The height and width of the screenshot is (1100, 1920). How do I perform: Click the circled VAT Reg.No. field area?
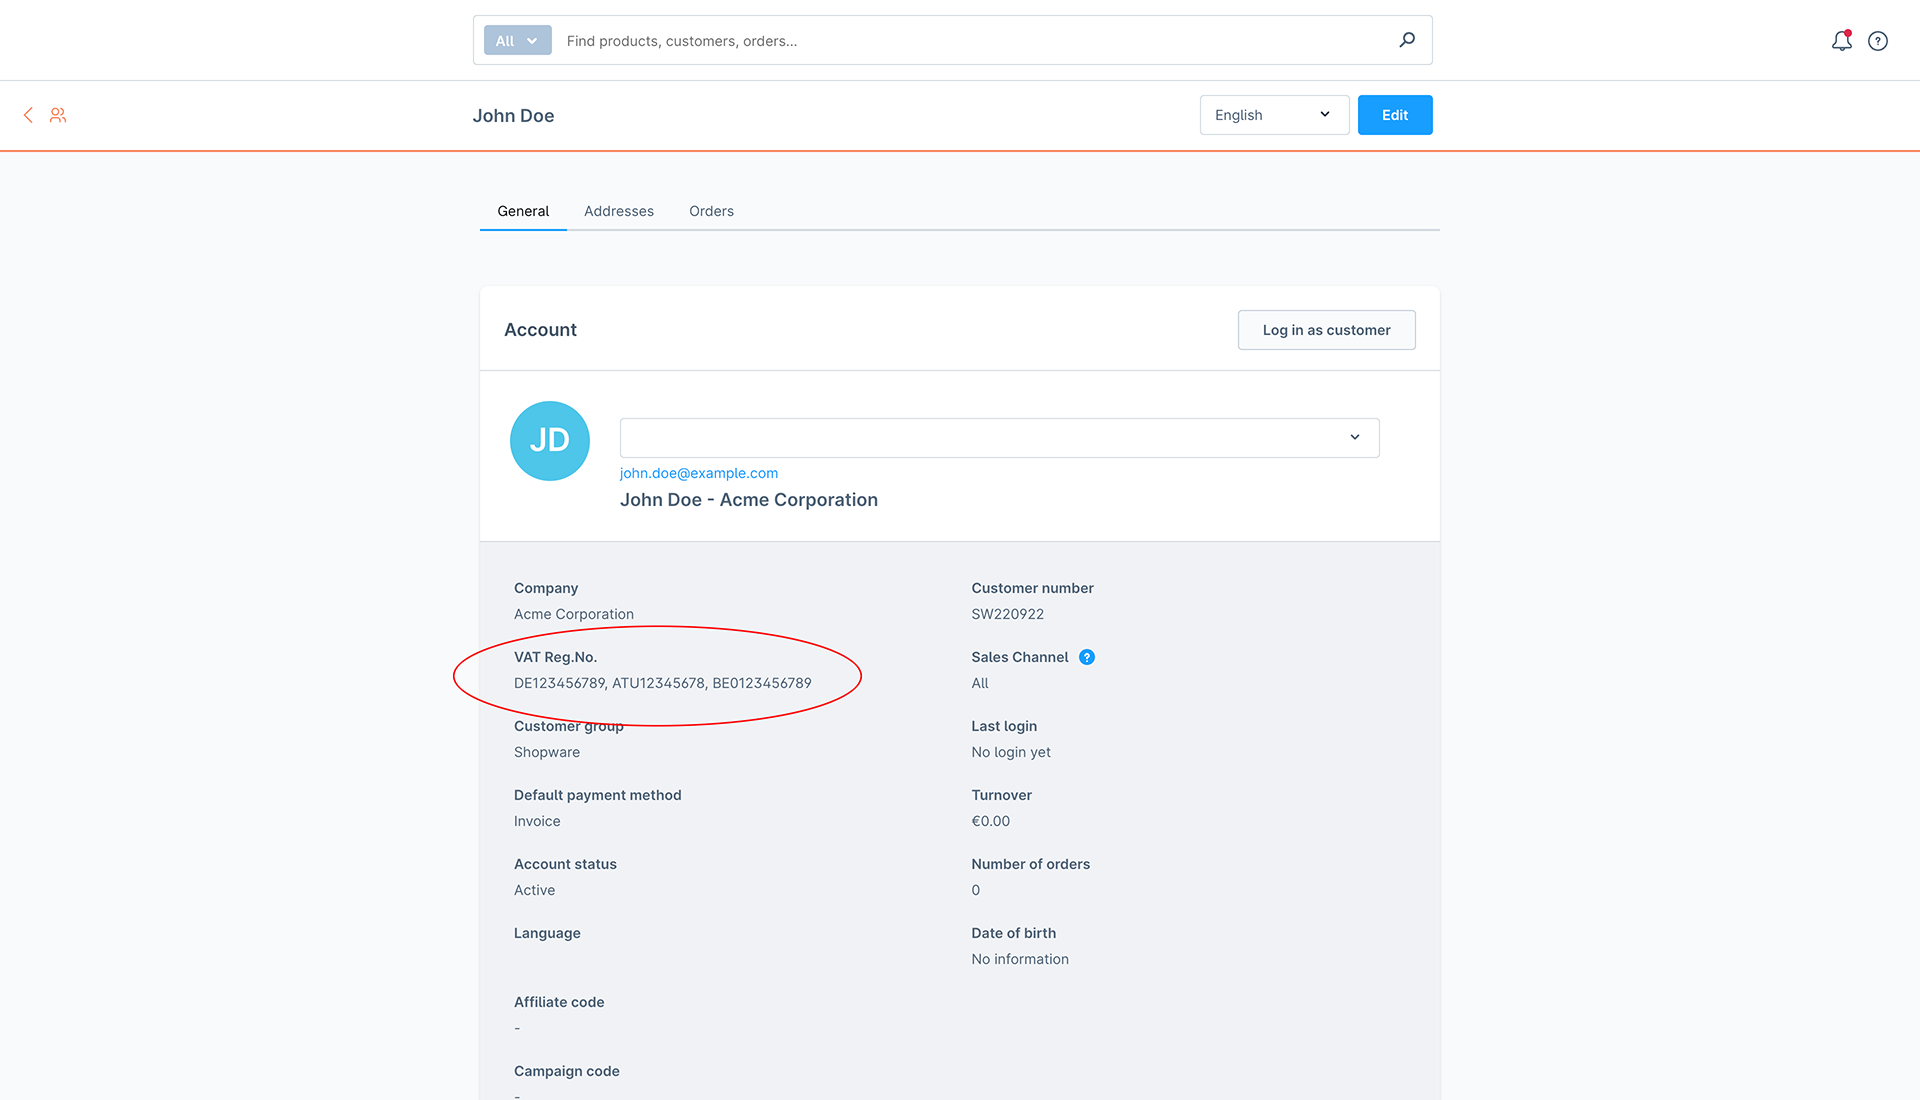(x=662, y=670)
